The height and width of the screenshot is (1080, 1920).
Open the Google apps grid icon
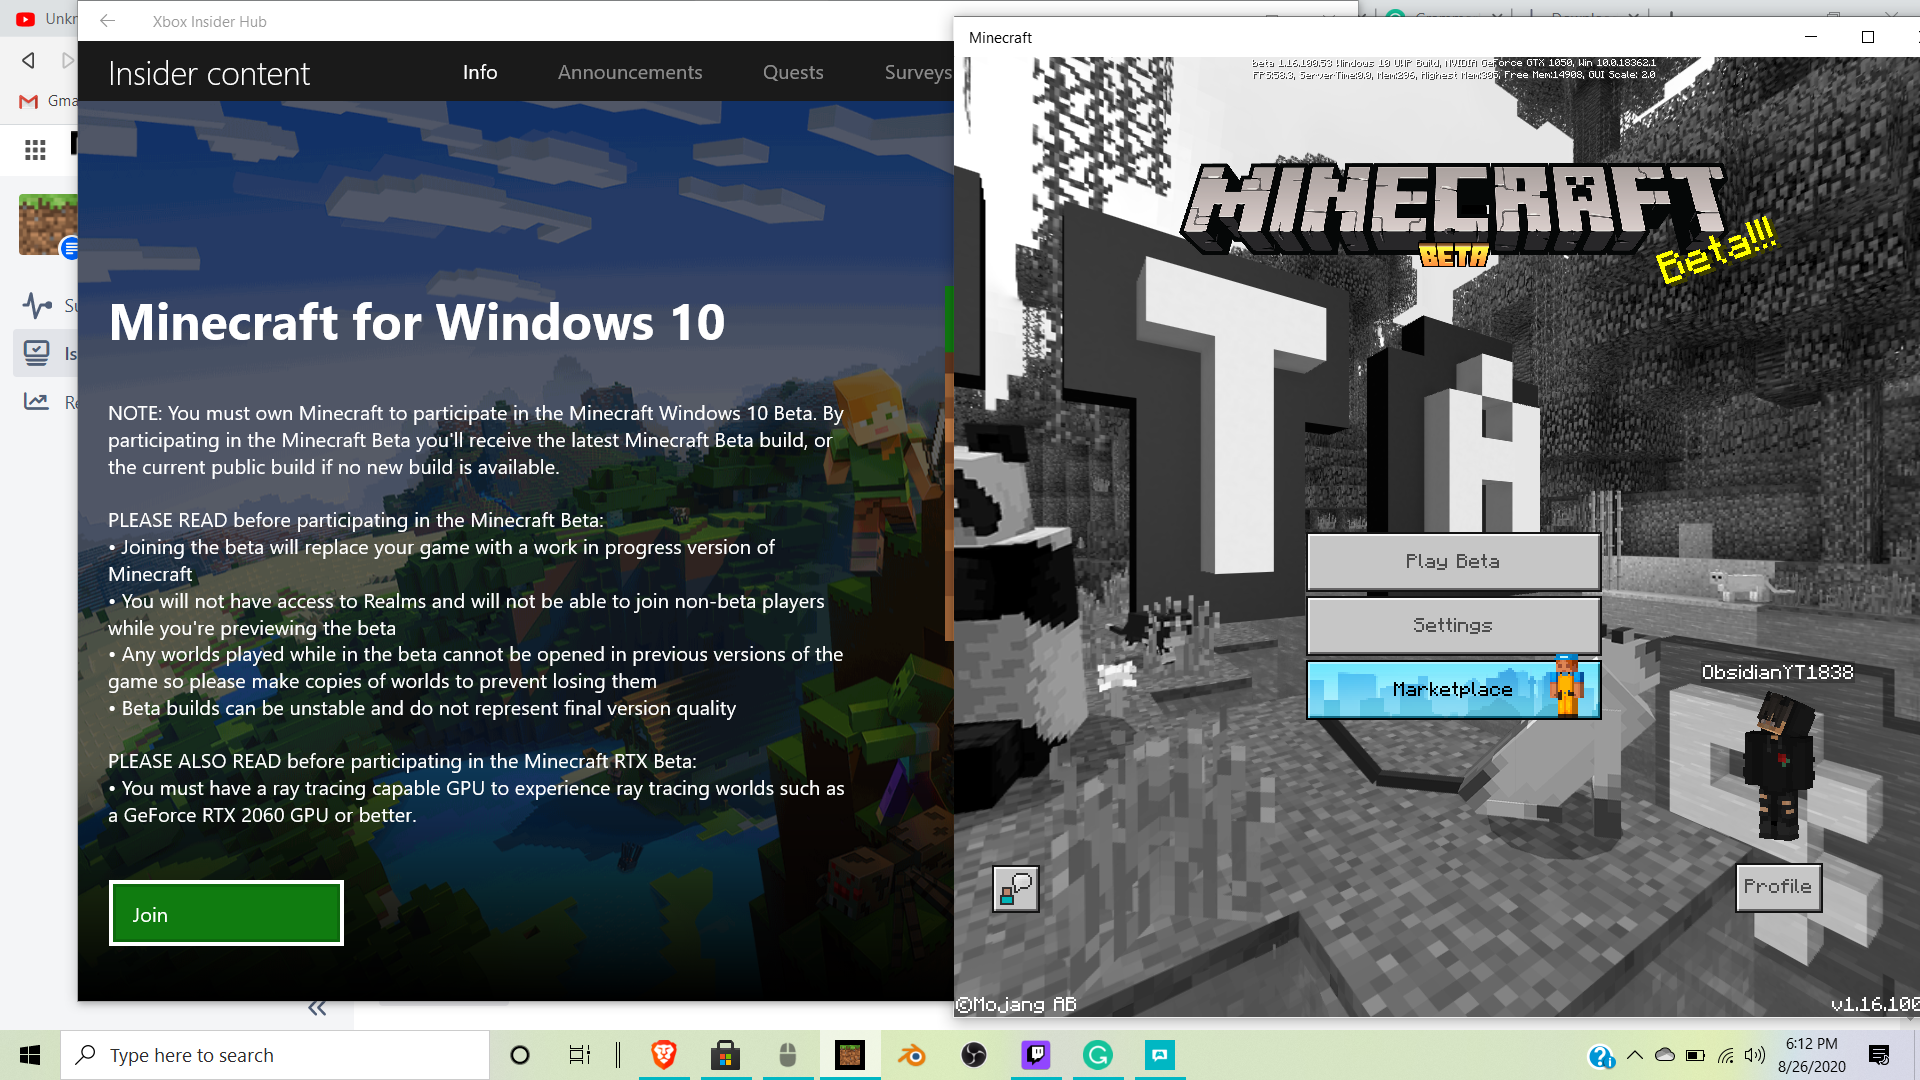35,150
